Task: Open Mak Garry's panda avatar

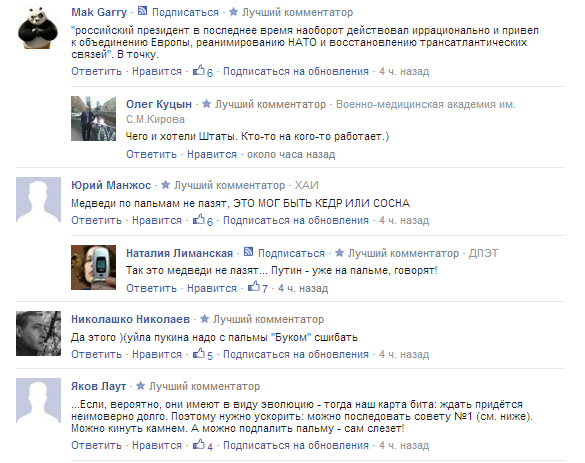Action: [38, 27]
